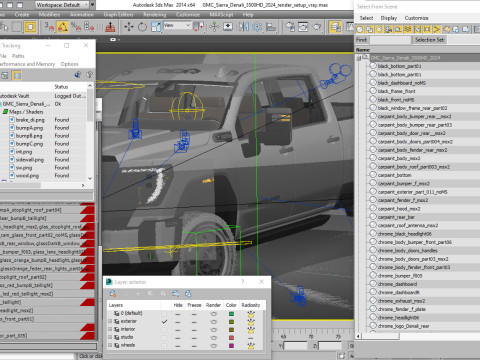
Task: Click the Rectangular Selection Region icon
Action: pyautogui.click(x=17, y=27)
